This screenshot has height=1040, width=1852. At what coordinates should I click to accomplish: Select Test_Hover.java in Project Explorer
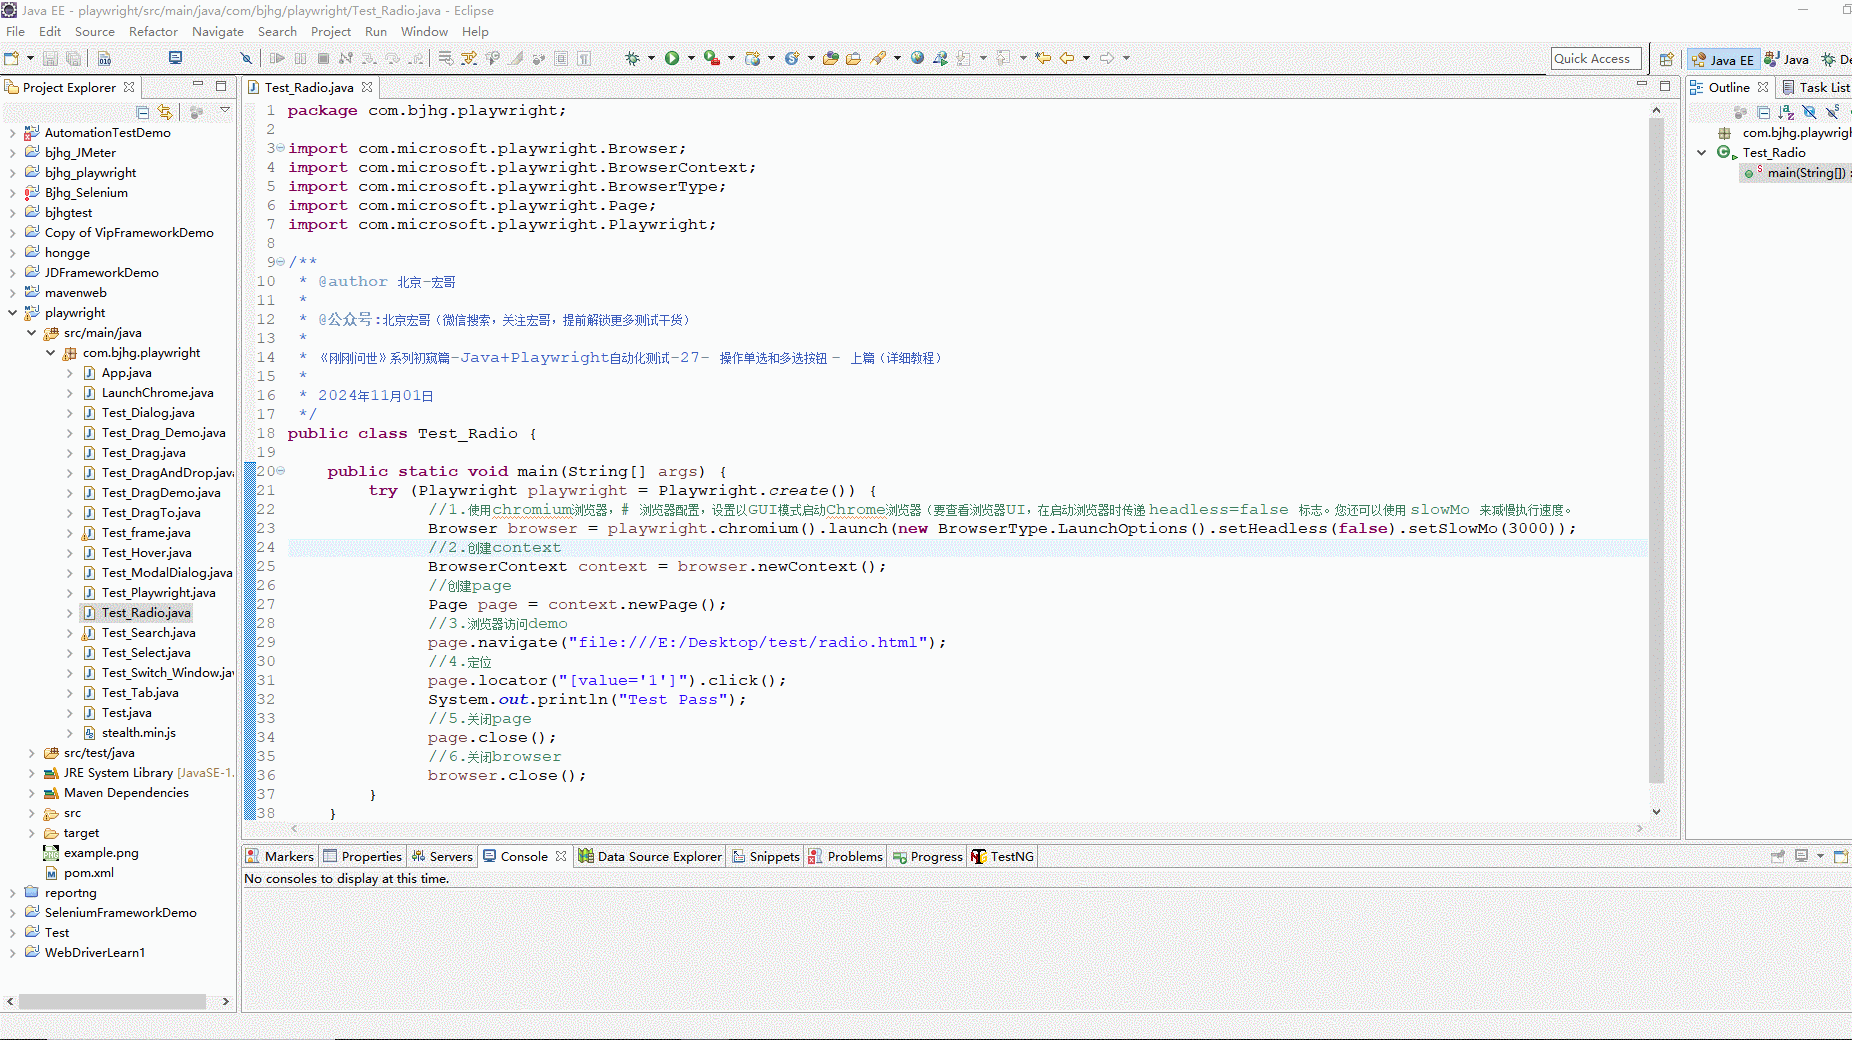(146, 553)
